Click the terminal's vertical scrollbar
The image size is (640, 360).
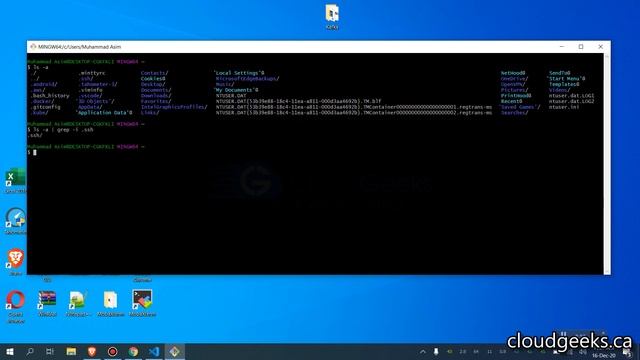607,163
